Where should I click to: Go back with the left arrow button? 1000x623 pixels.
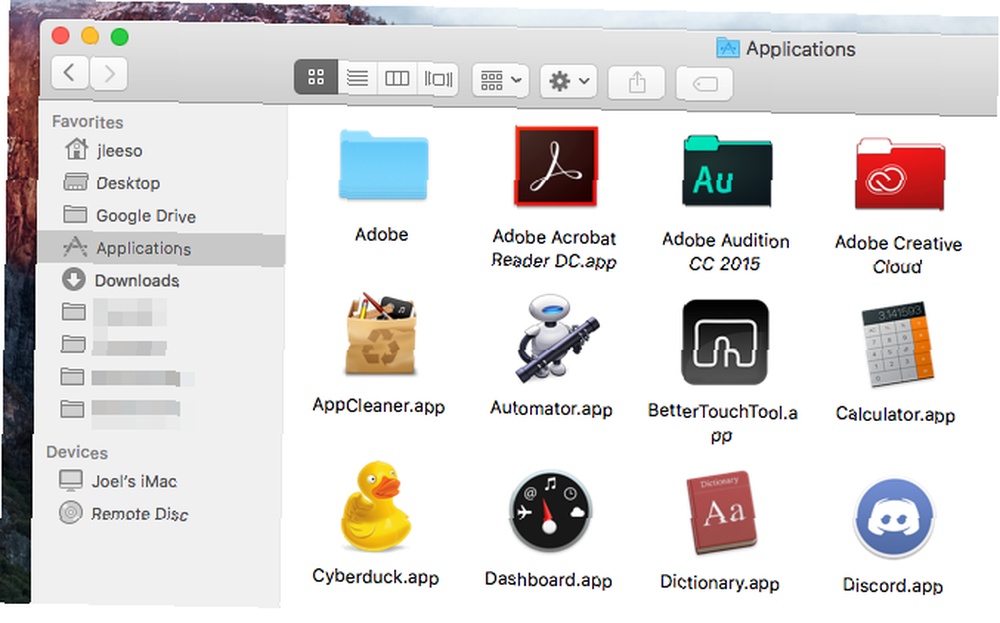pyautogui.click(x=70, y=72)
